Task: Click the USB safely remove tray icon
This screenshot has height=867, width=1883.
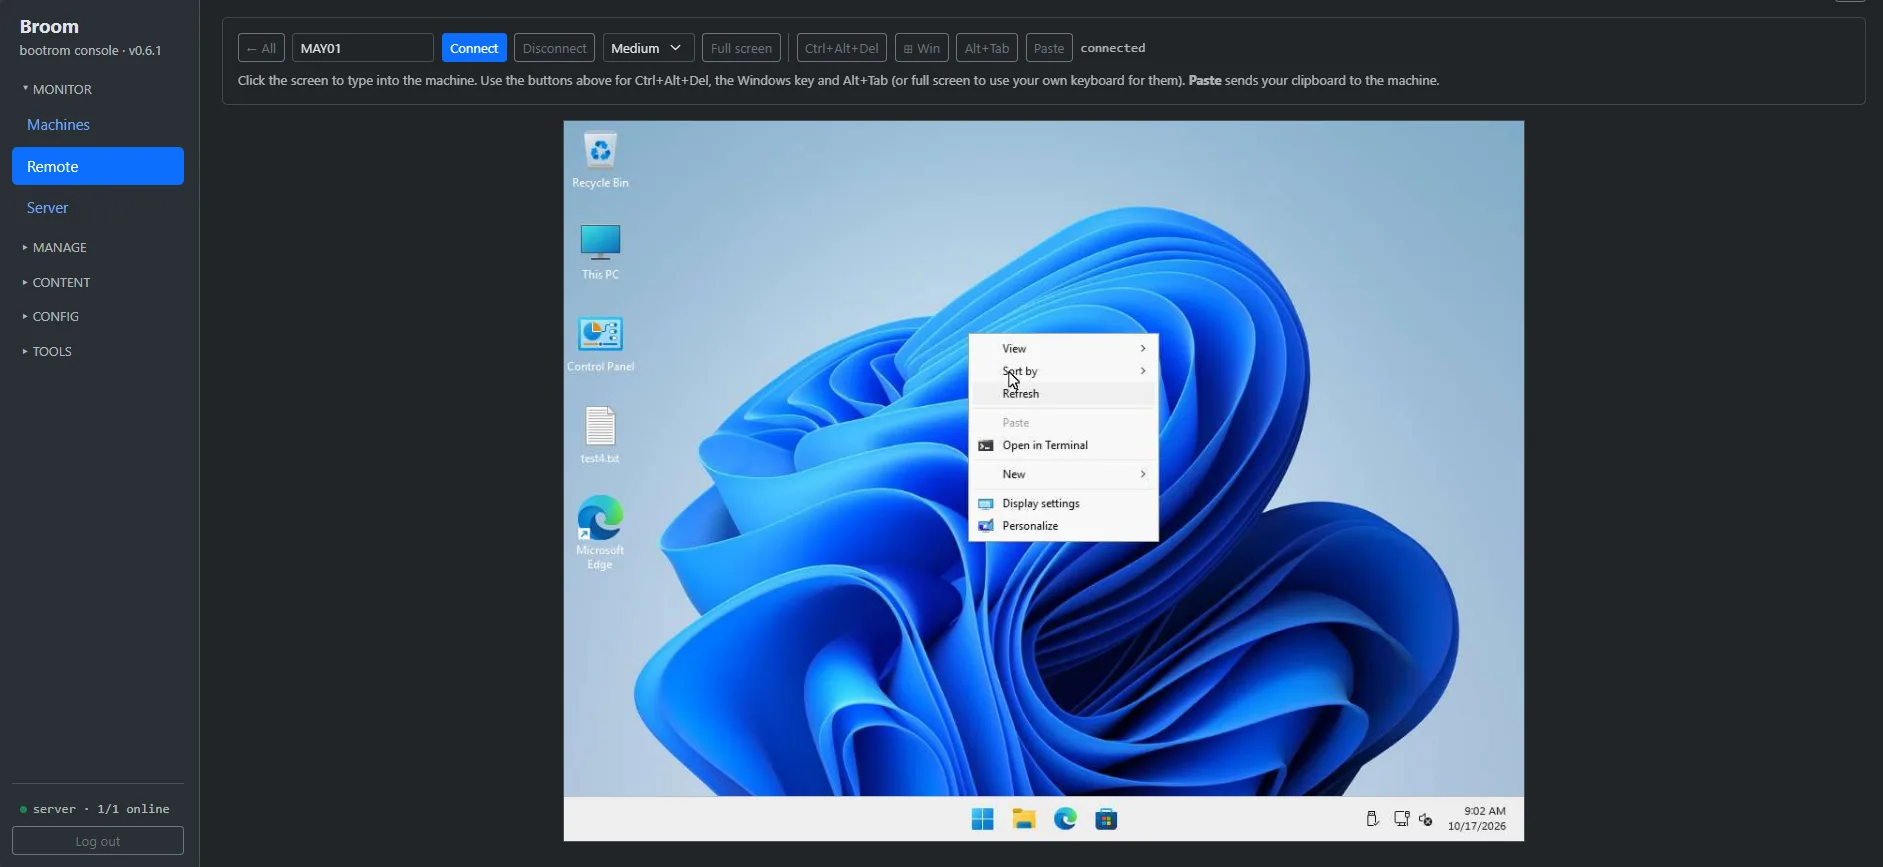Action: click(1372, 819)
